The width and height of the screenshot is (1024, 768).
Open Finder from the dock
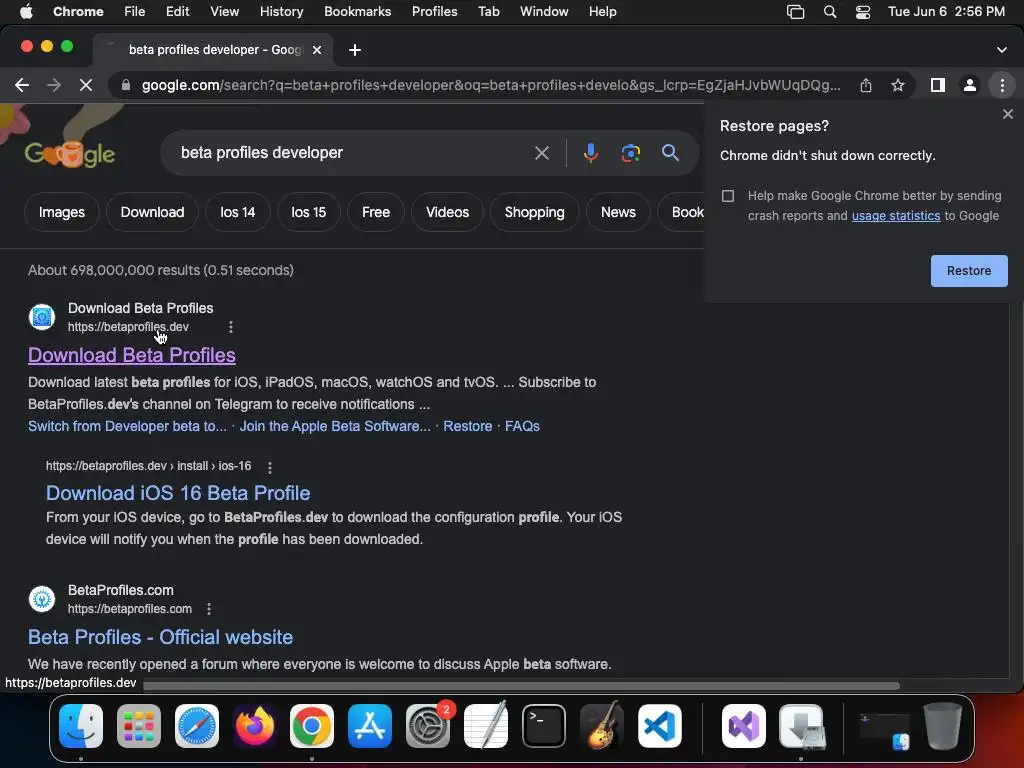click(x=81, y=726)
